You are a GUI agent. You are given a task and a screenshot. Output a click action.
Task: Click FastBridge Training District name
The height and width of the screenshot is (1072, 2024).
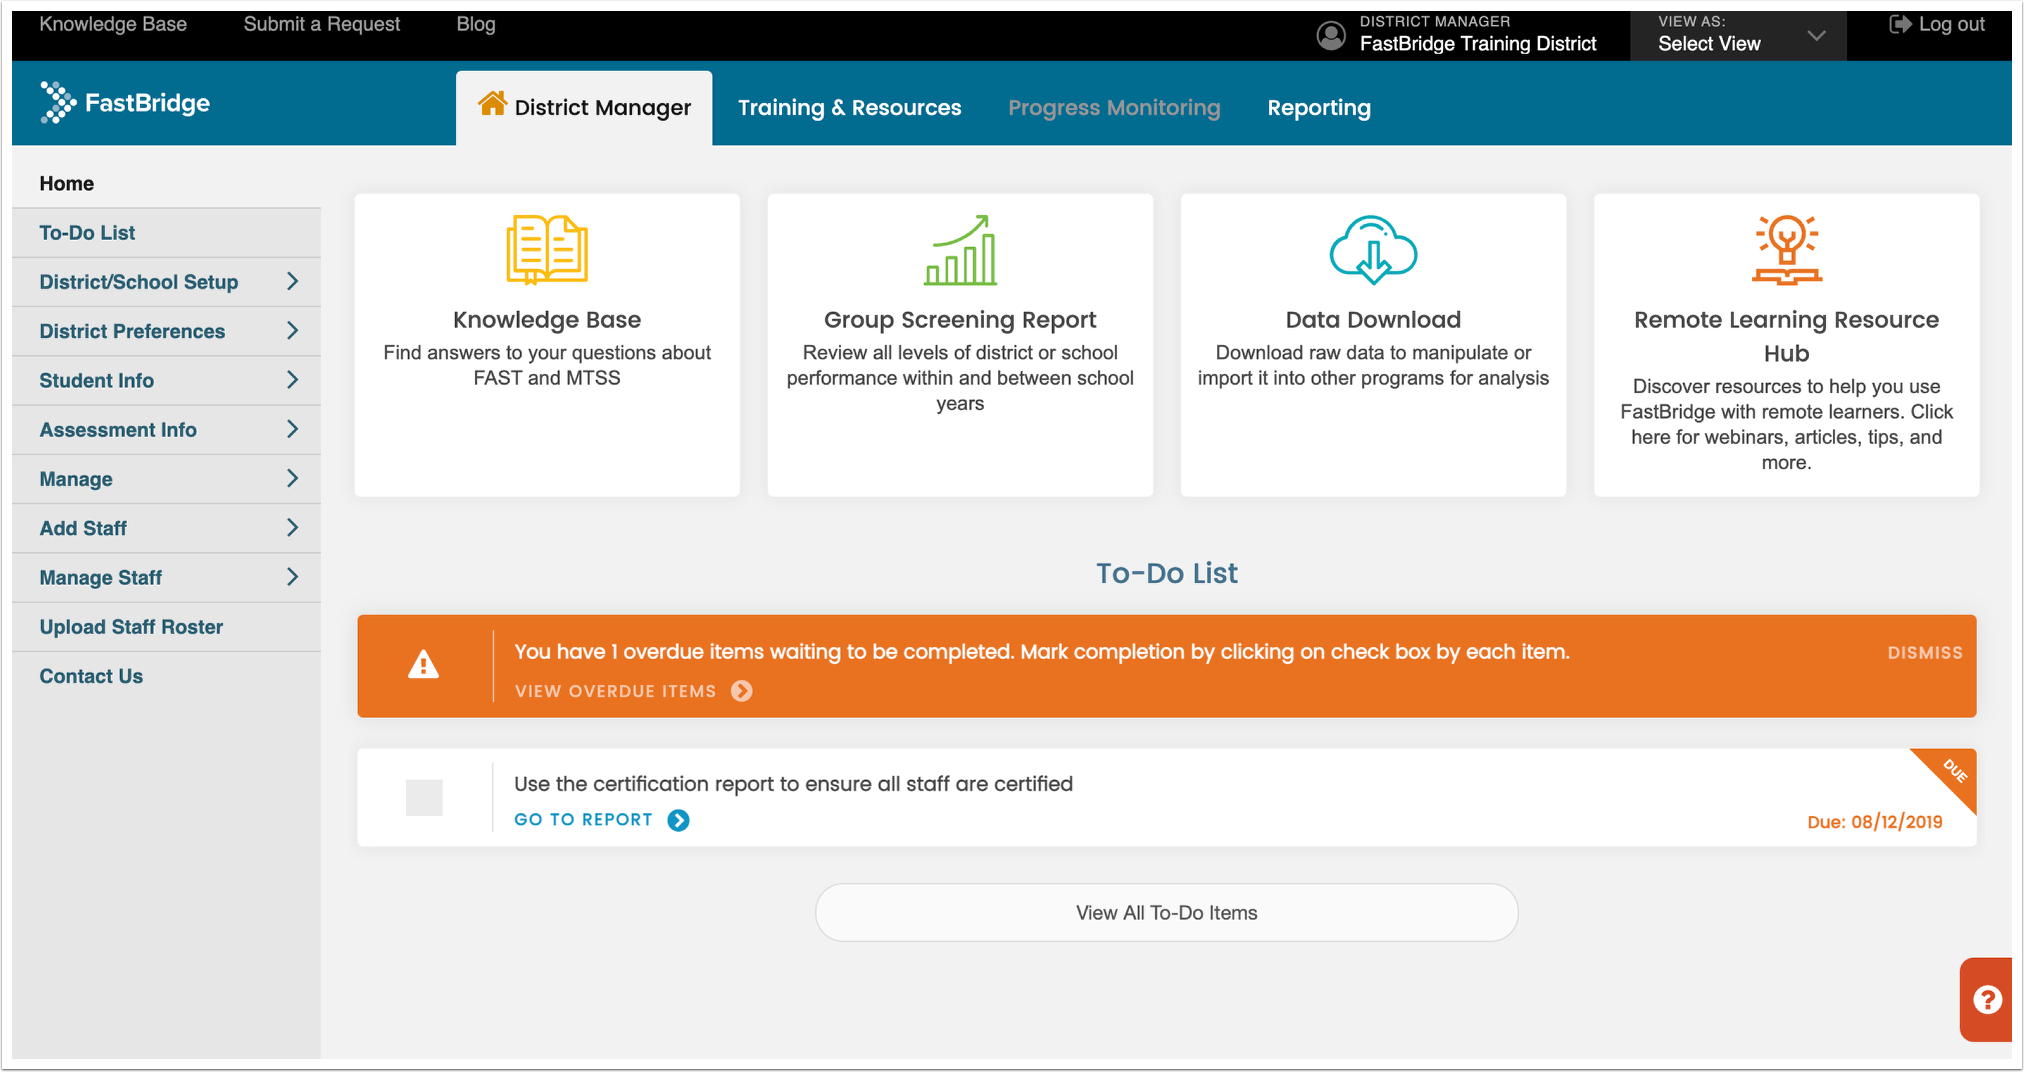tap(1478, 44)
